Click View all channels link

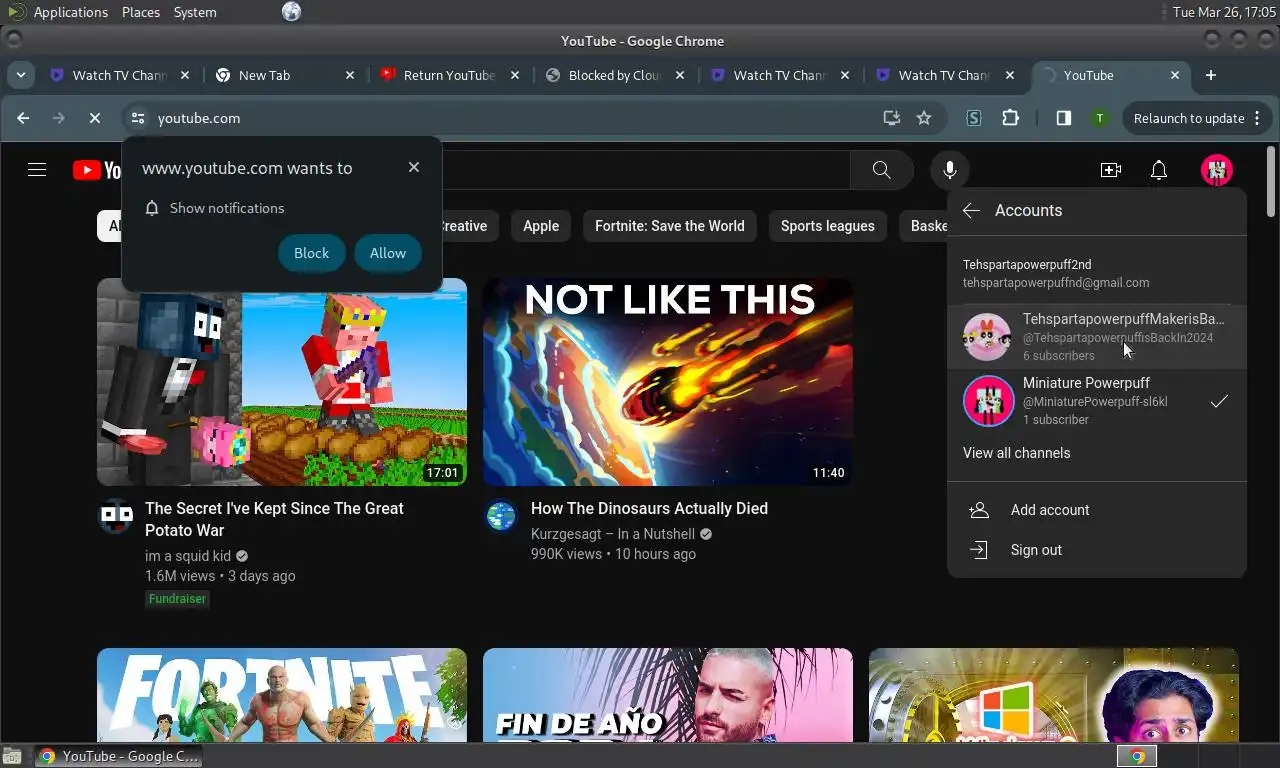(x=1016, y=453)
